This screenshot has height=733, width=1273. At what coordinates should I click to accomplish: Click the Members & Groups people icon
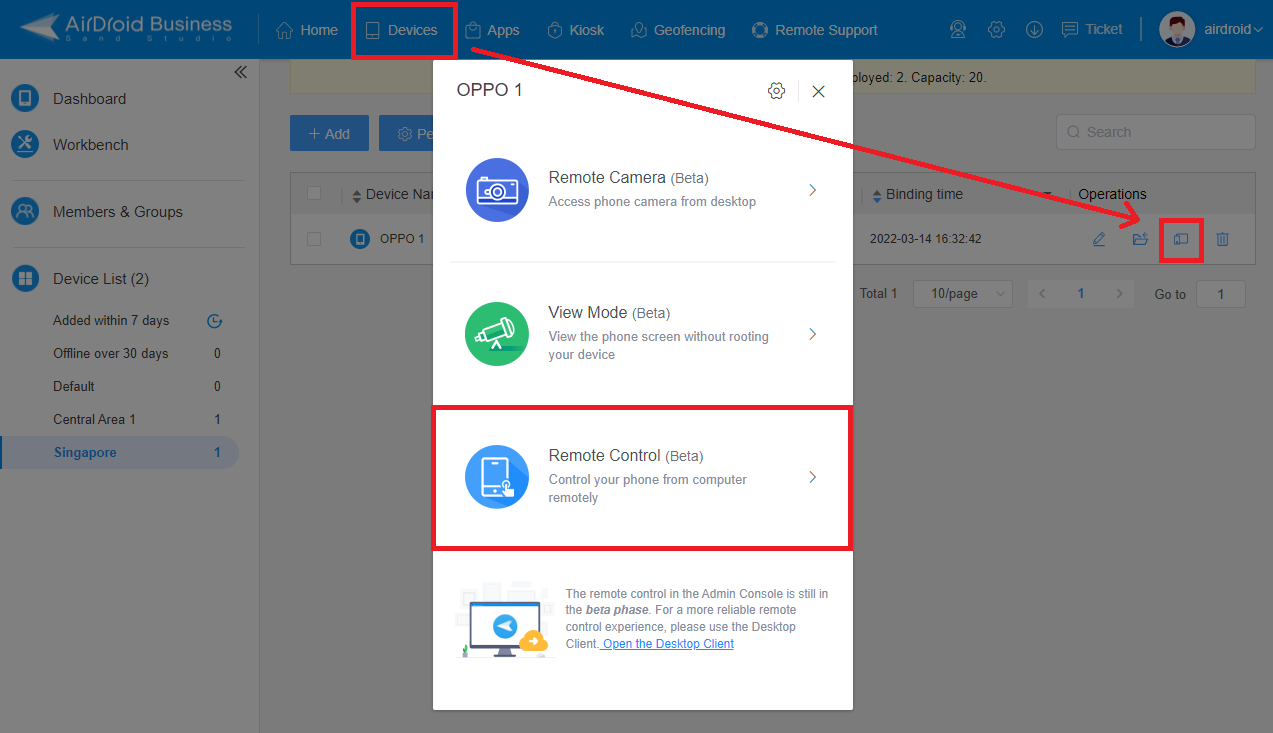point(25,211)
